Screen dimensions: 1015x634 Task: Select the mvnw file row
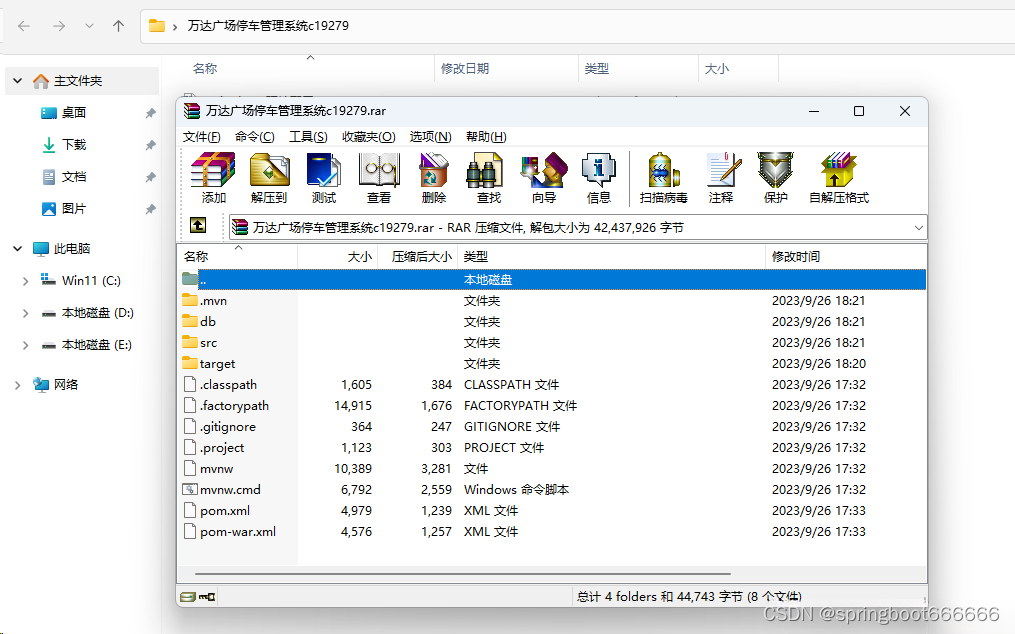552,469
